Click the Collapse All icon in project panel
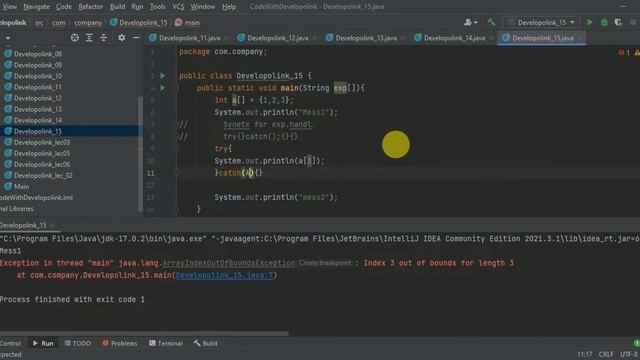Image resolution: width=640 pixels, height=360 pixels. tap(103, 38)
